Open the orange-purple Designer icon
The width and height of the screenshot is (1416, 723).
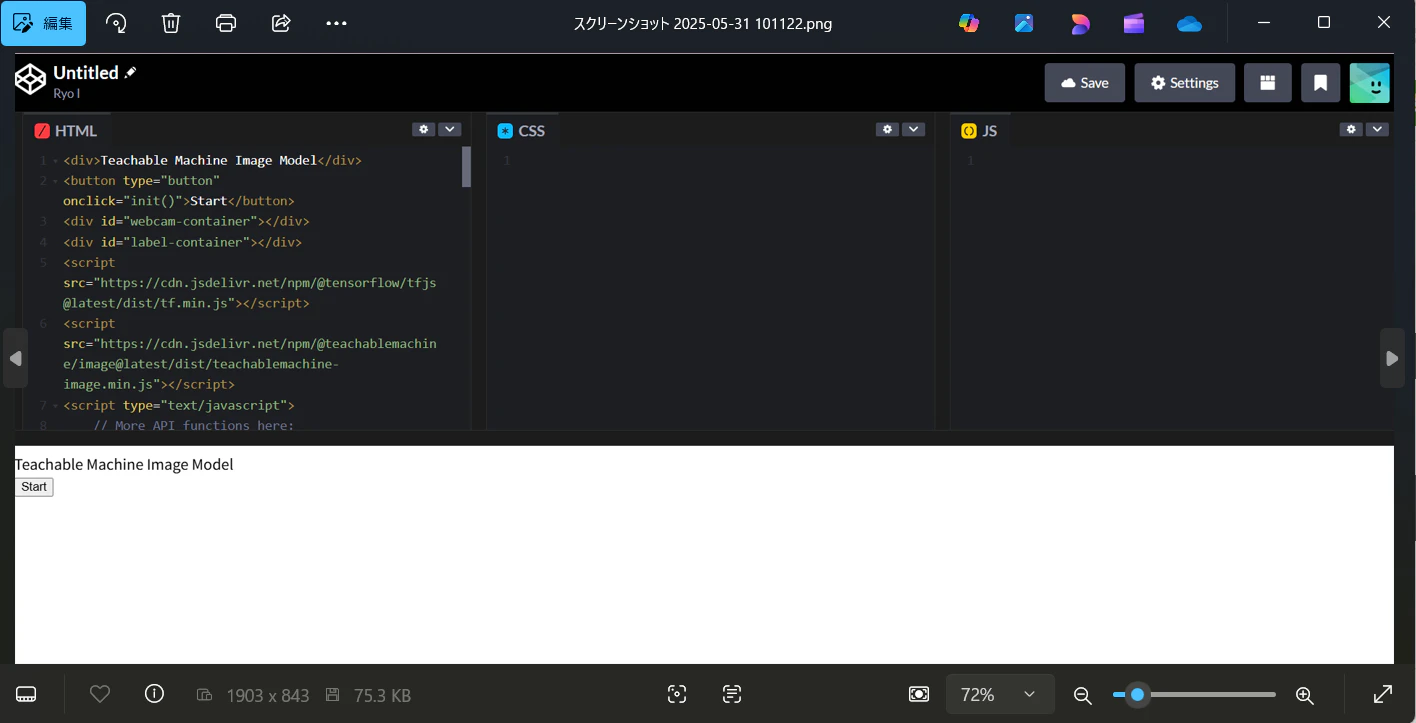tap(1080, 23)
